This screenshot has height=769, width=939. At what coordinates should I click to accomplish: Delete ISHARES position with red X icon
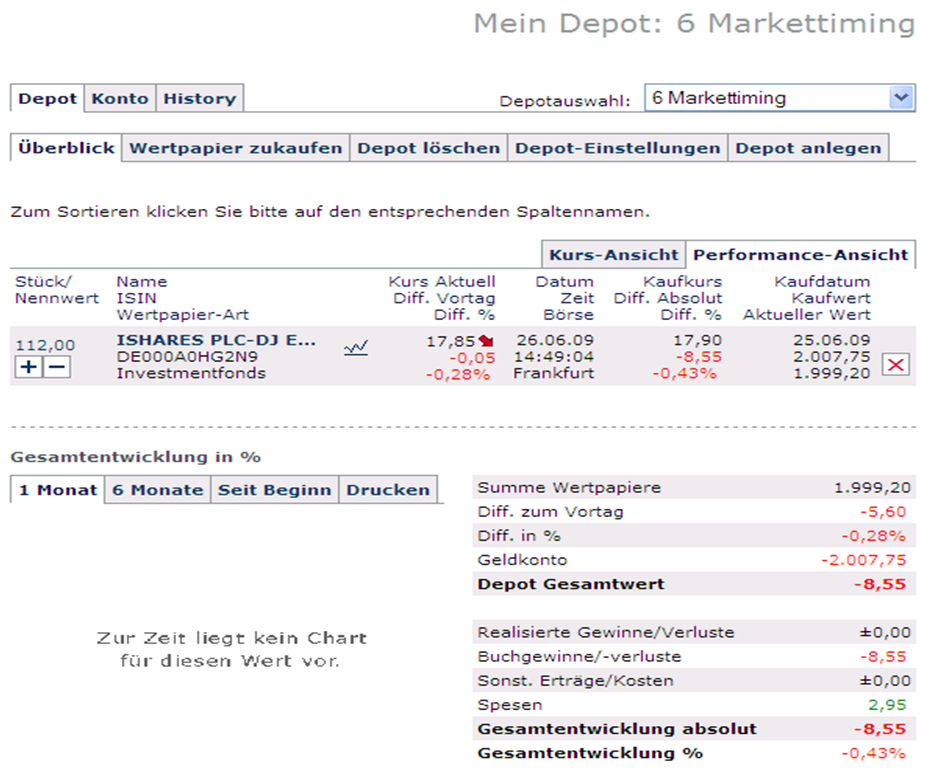click(x=896, y=364)
